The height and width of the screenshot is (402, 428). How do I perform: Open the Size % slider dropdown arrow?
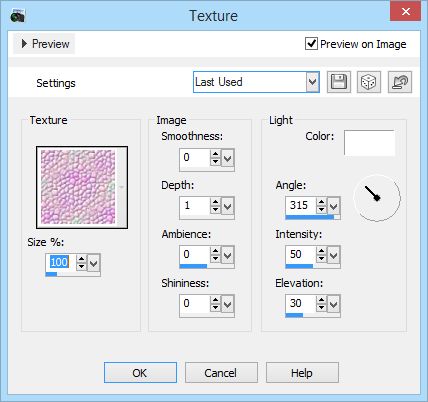click(94, 263)
